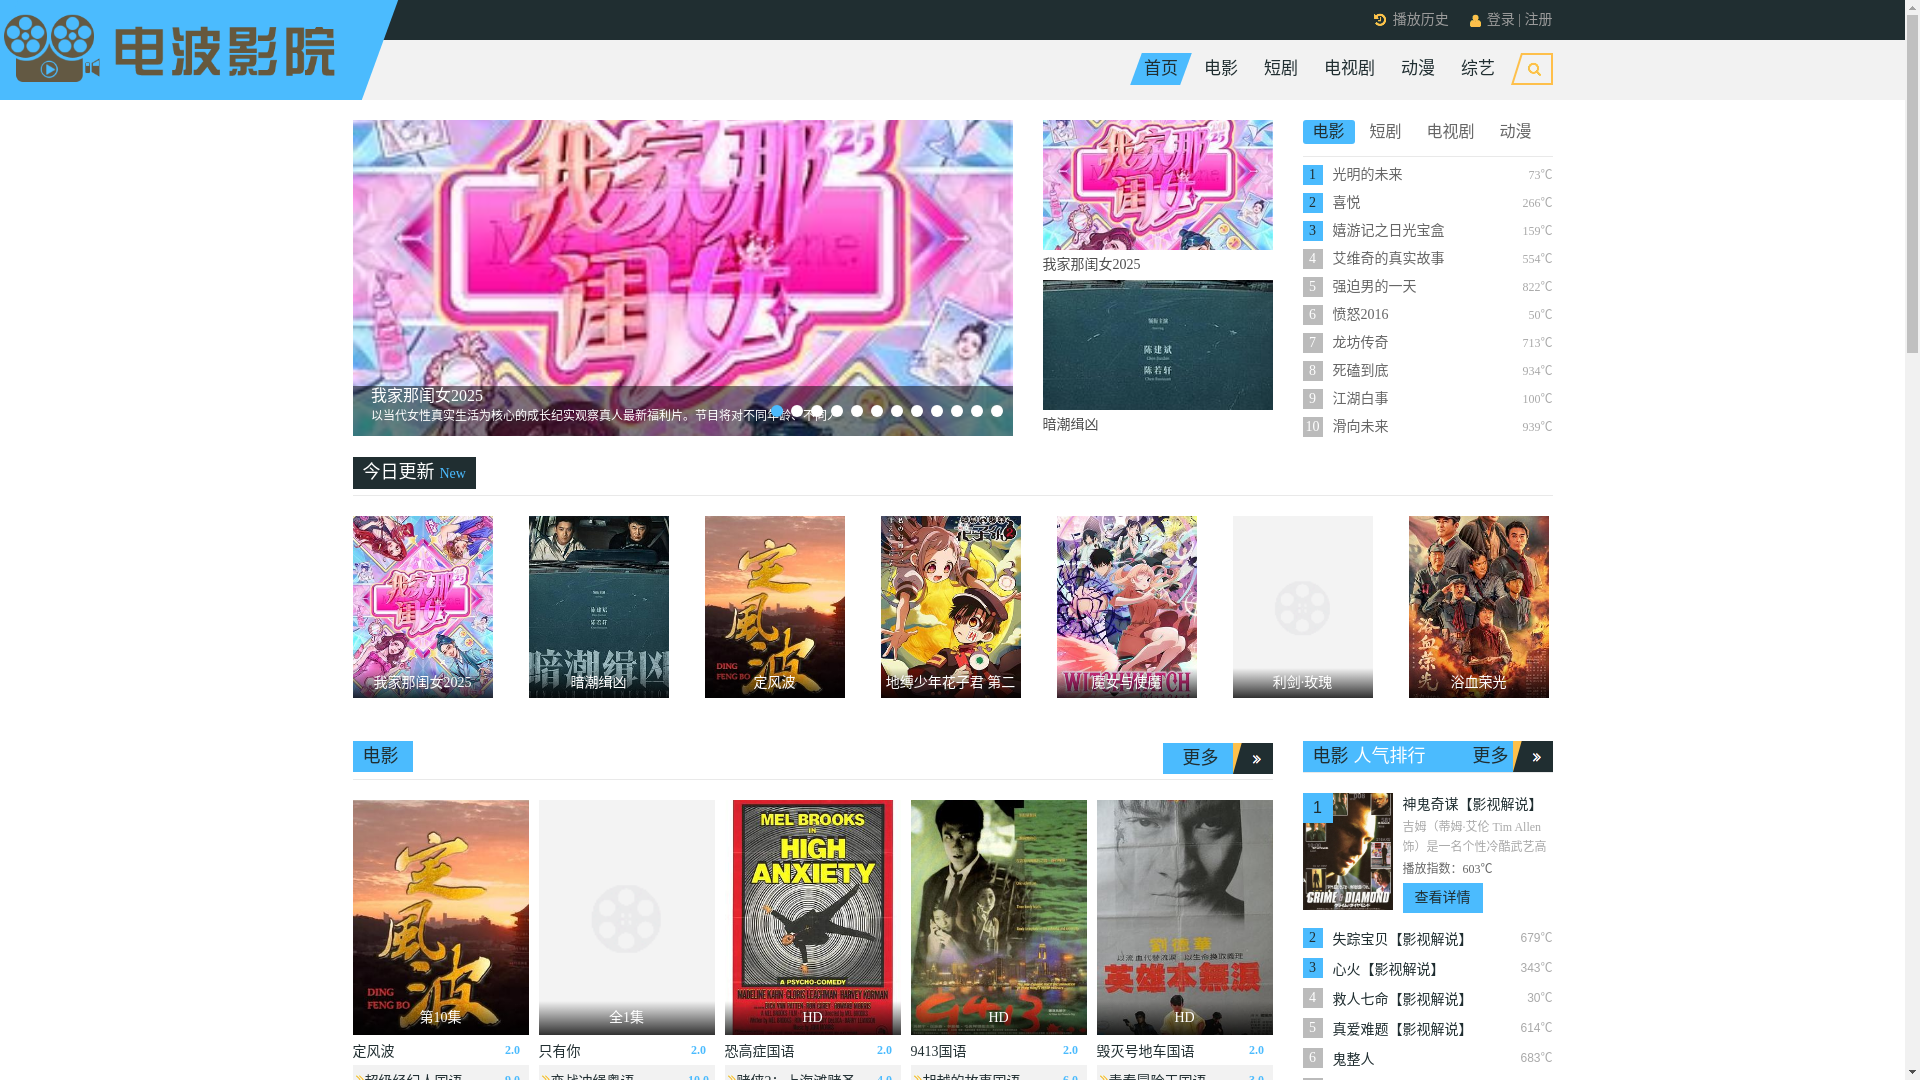Switch ranking list to 动漫 tab

[1516, 132]
